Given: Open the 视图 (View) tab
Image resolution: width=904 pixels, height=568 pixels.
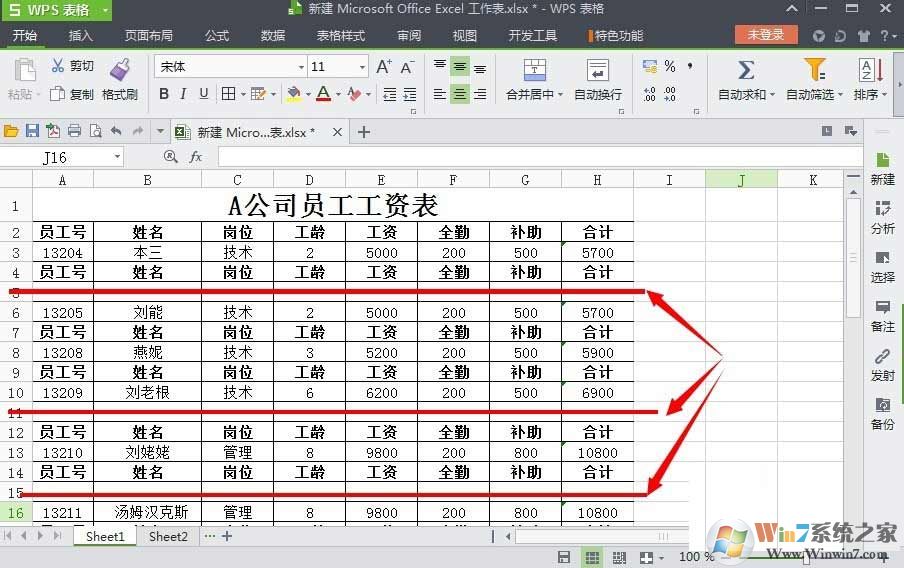Looking at the screenshot, I should 465,36.
